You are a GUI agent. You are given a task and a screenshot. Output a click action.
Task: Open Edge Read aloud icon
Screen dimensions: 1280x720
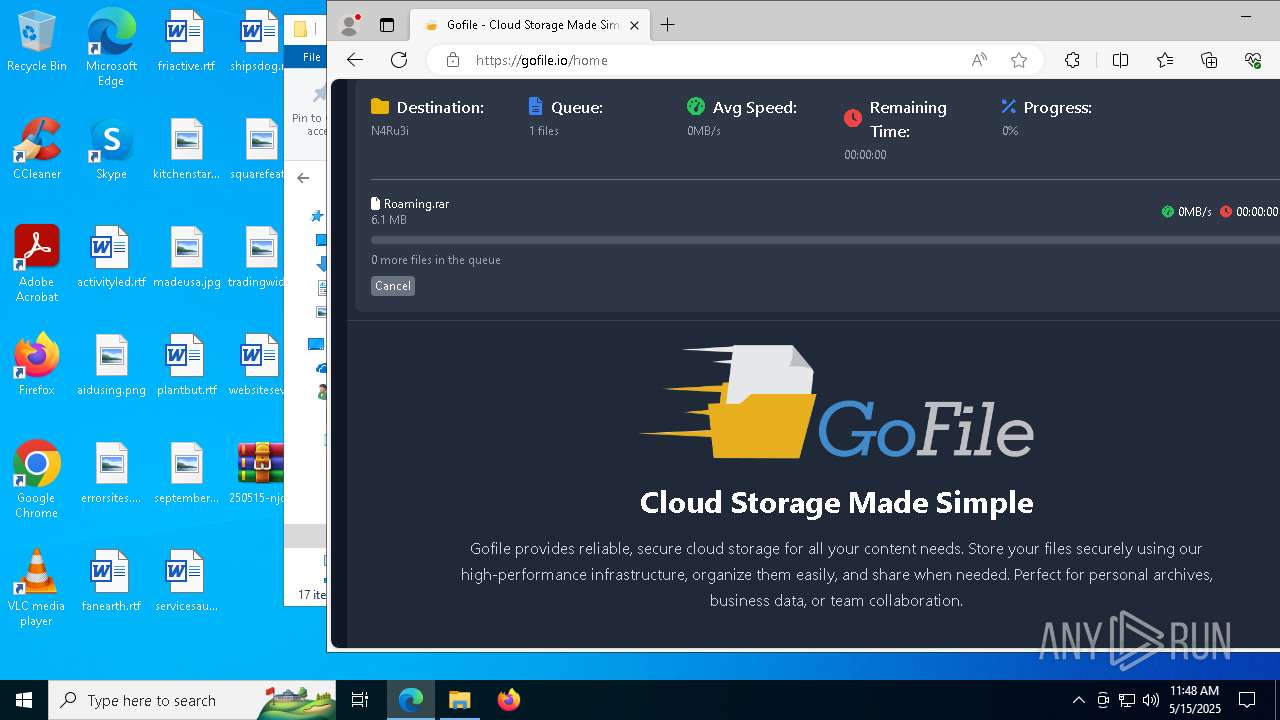(x=979, y=60)
